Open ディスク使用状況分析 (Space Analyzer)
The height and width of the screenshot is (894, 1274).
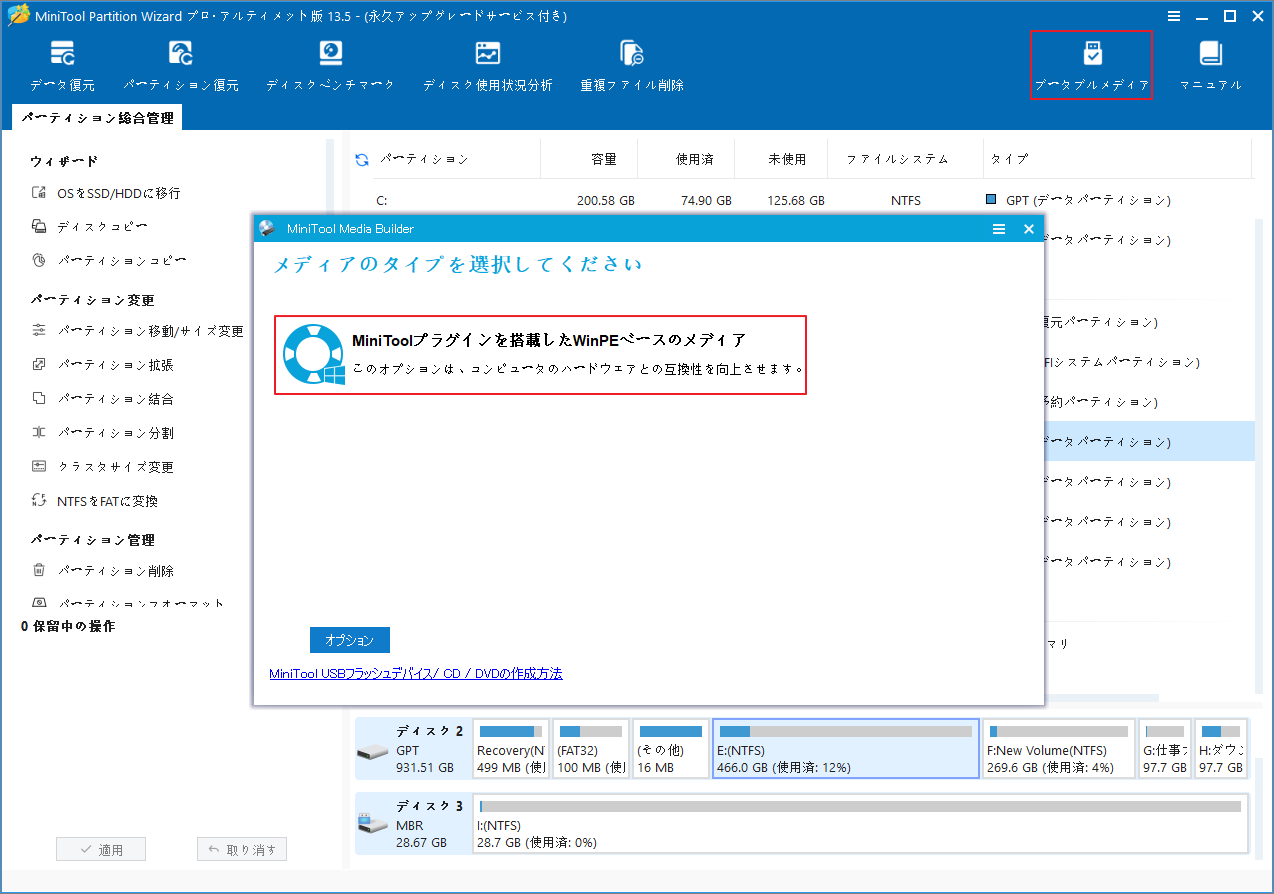(487, 64)
